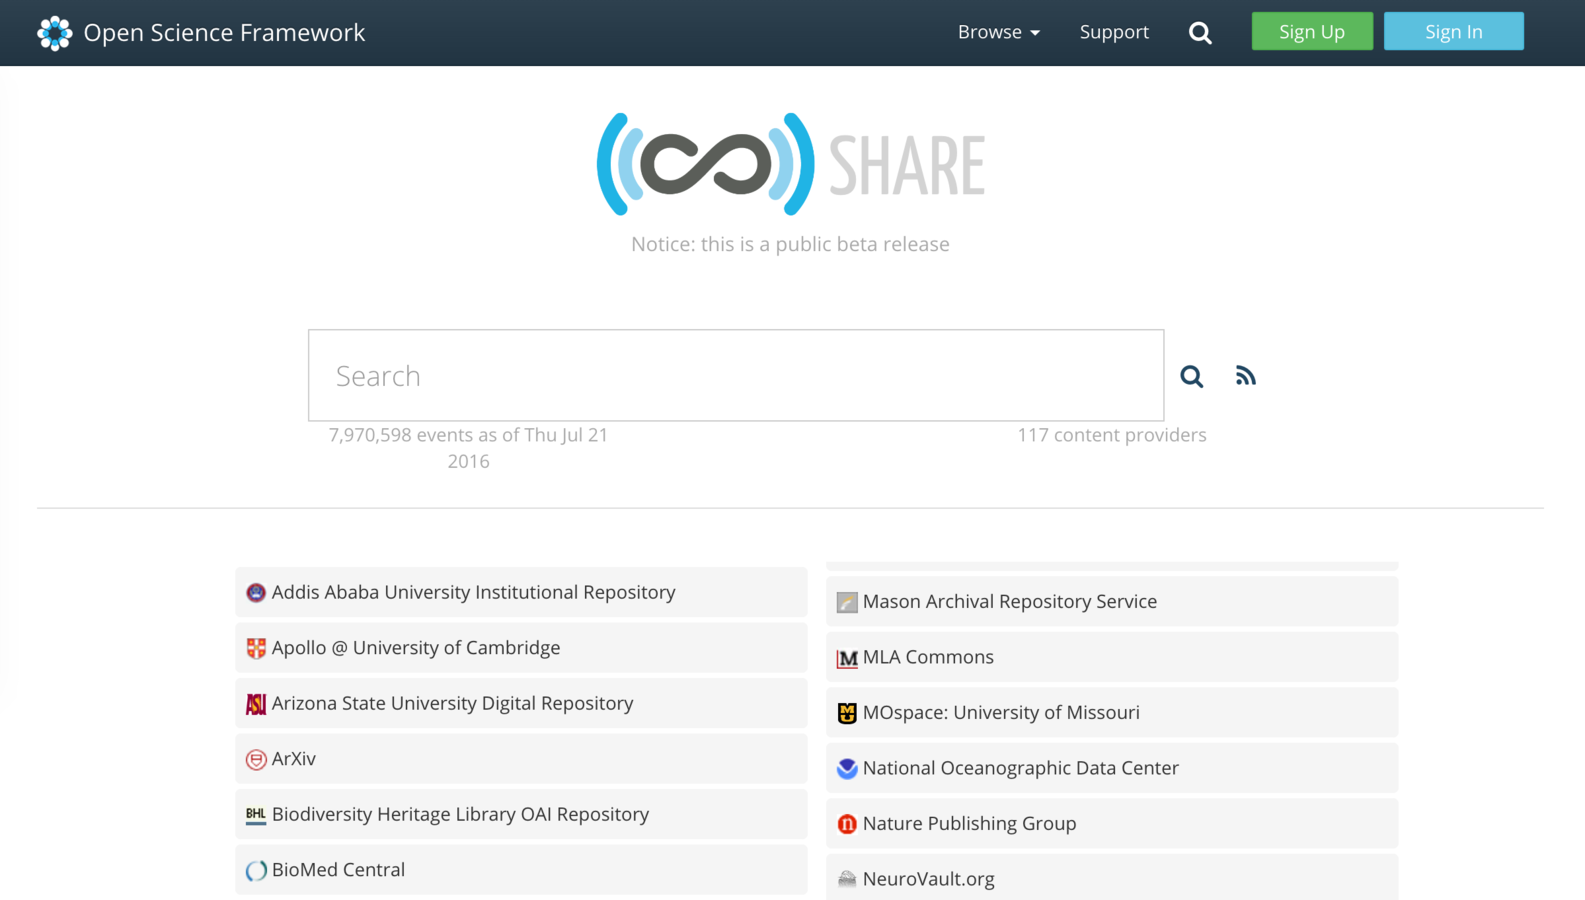Click the "117 content providers" text

[1112, 435]
